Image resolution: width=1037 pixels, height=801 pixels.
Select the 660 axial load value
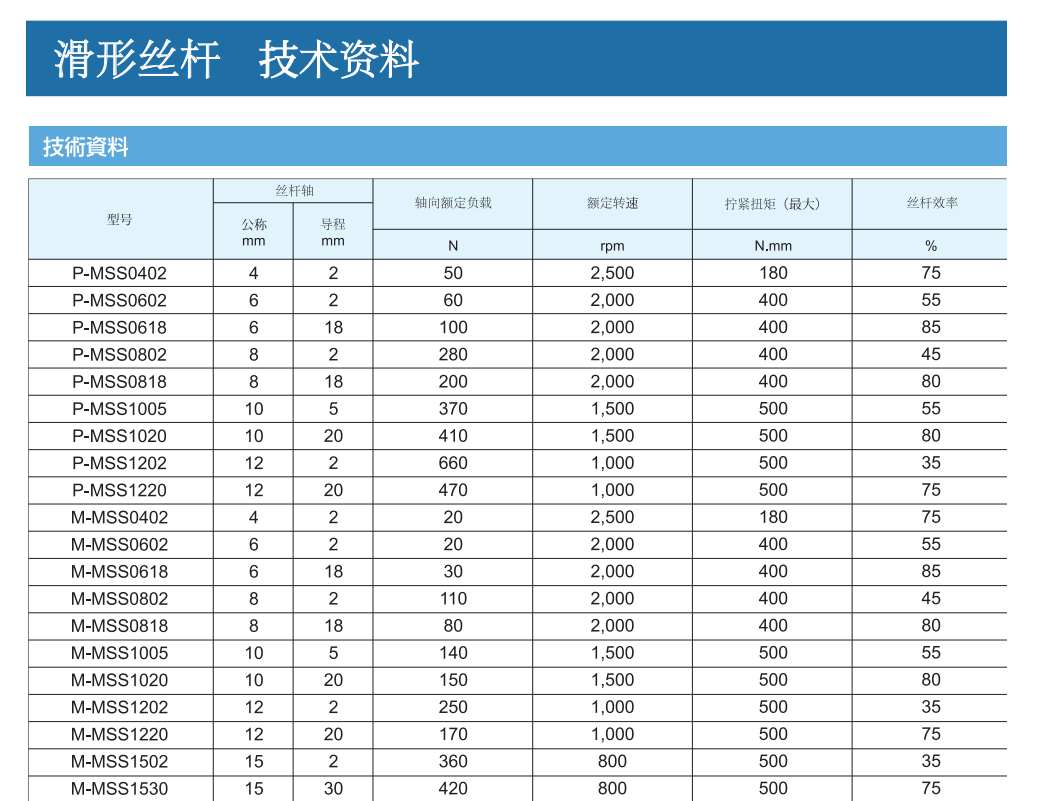(x=453, y=463)
